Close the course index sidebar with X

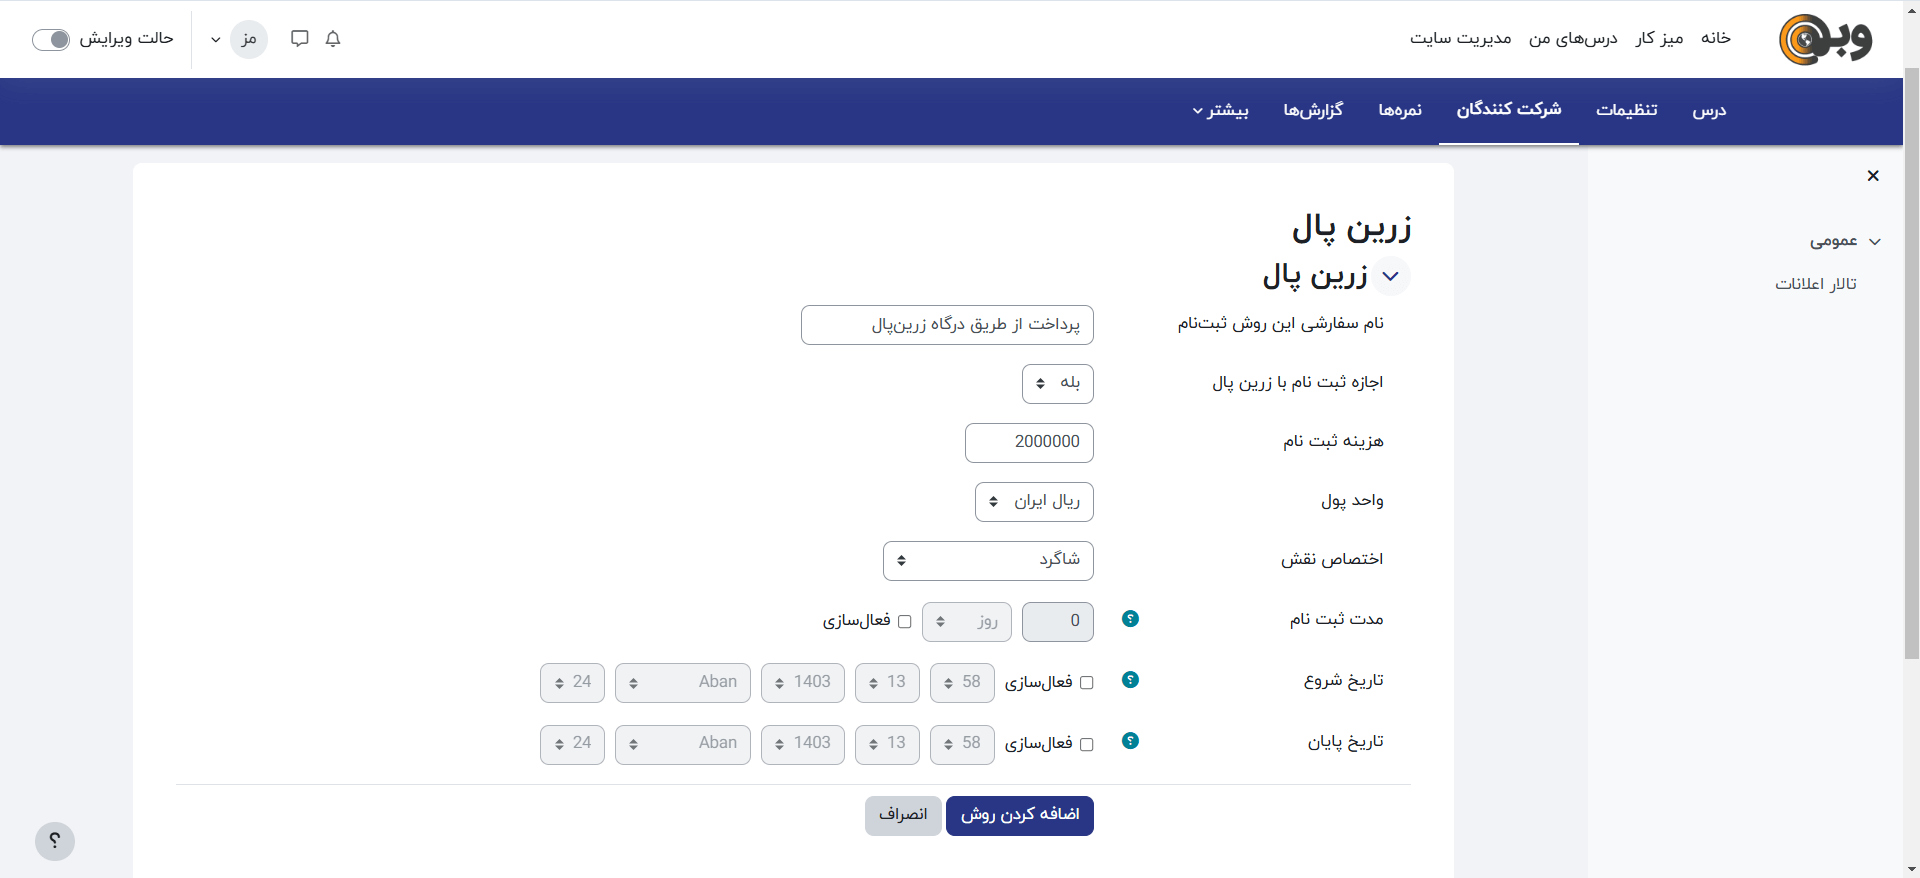click(1873, 176)
